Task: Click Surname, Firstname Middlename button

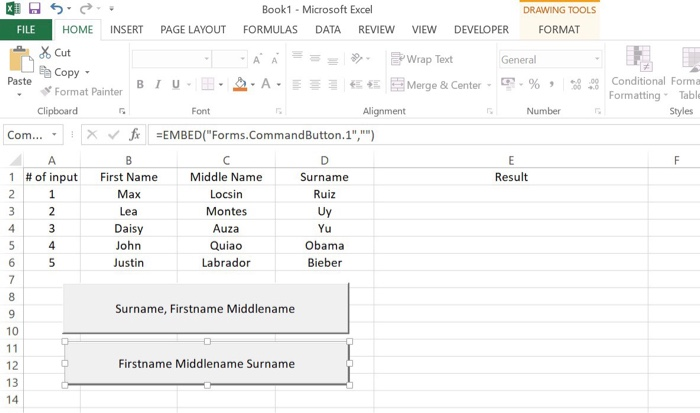Action: coord(205,309)
